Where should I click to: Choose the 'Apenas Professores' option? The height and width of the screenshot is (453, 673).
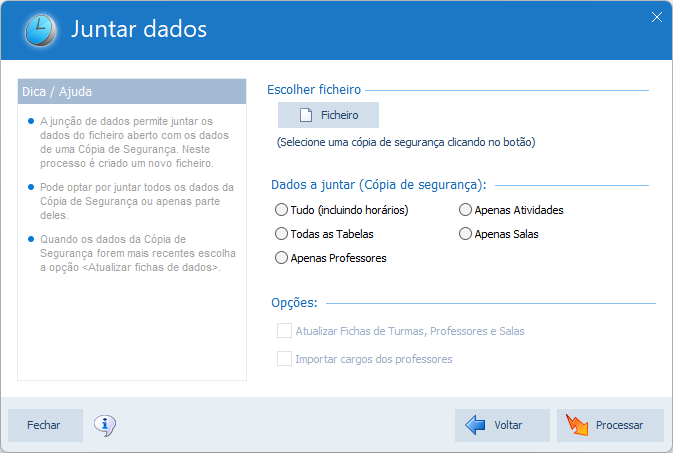pos(281,257)
